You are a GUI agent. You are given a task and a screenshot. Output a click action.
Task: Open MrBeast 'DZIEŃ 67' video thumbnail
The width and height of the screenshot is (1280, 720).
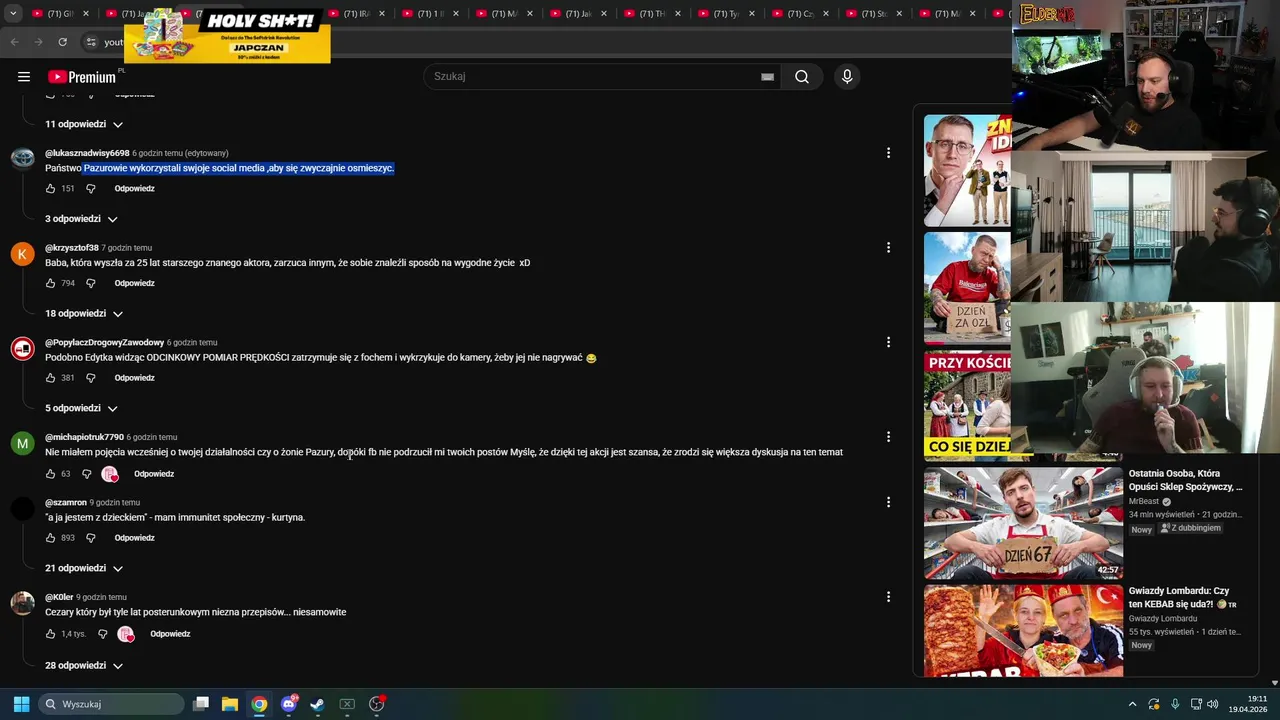pyautogui.click(x=1023, y=522)
